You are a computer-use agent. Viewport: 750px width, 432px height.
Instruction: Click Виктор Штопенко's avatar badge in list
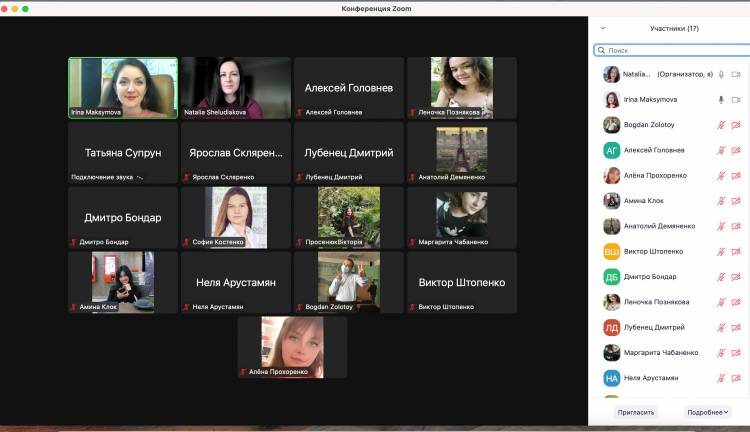611,252
